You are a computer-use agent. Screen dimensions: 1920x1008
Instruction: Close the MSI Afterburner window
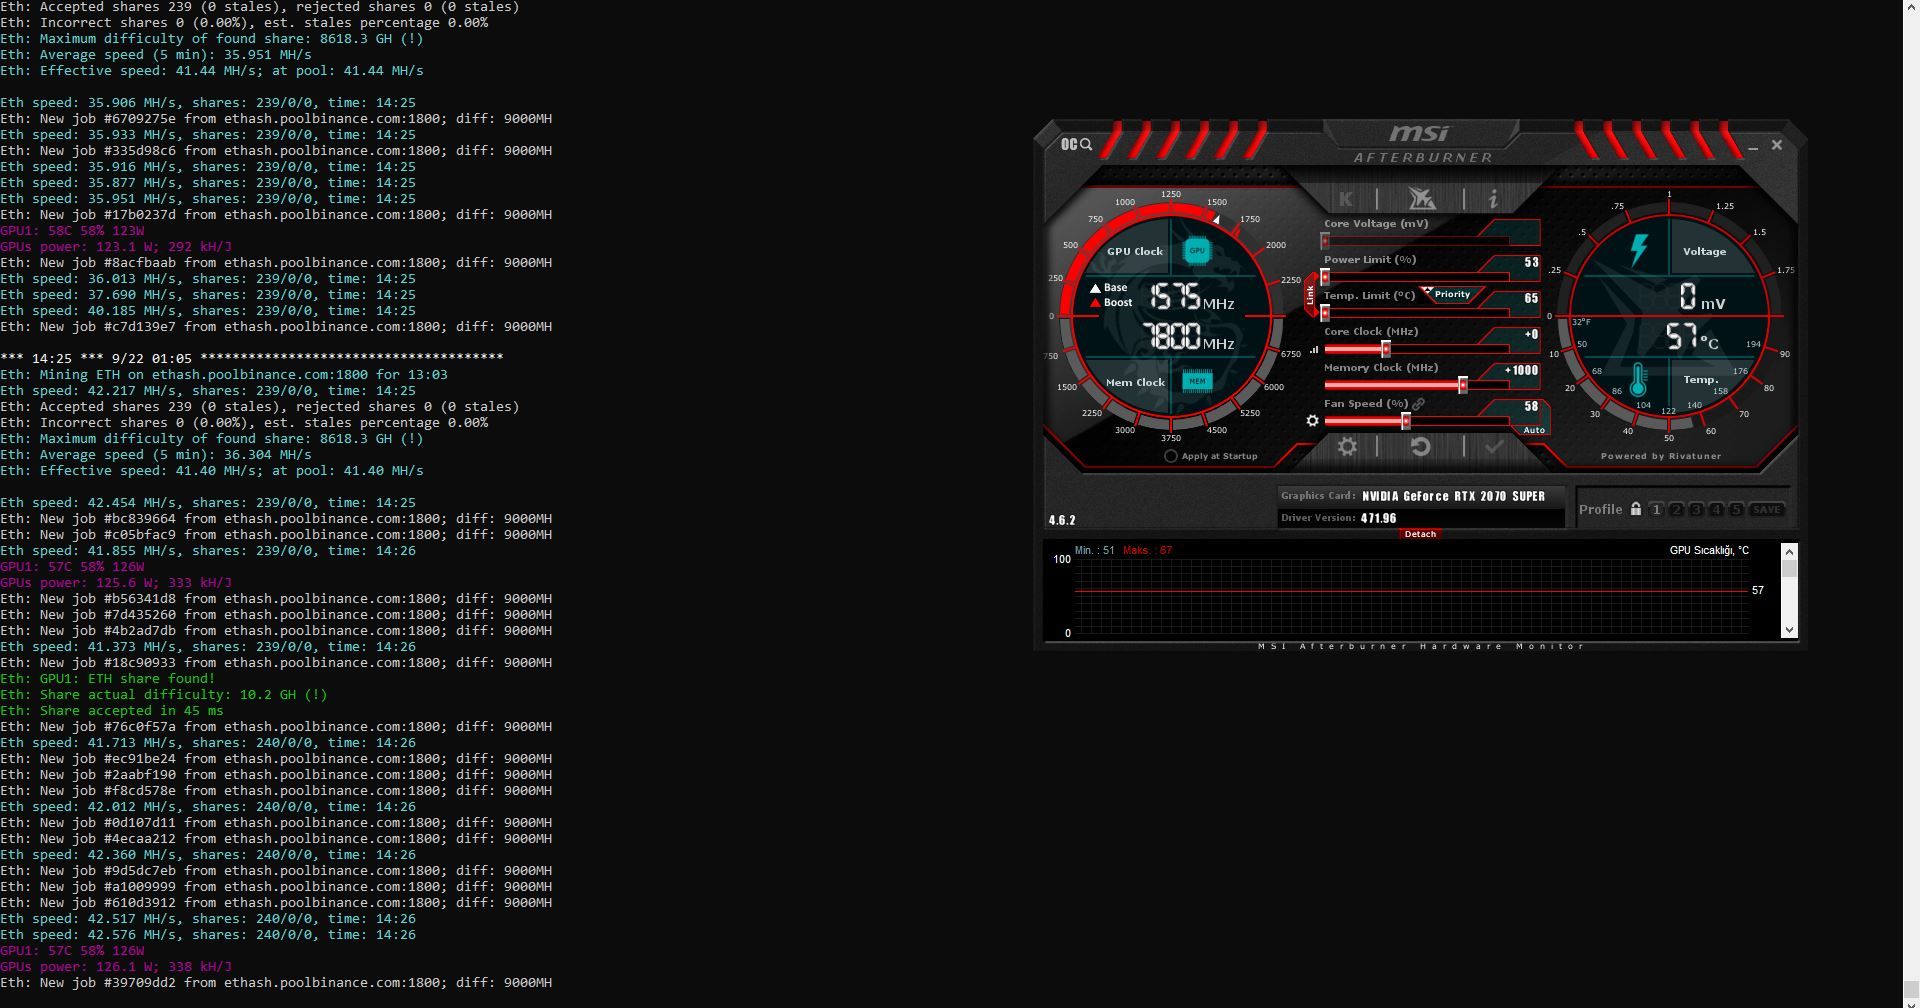(x=1777, y=145)
